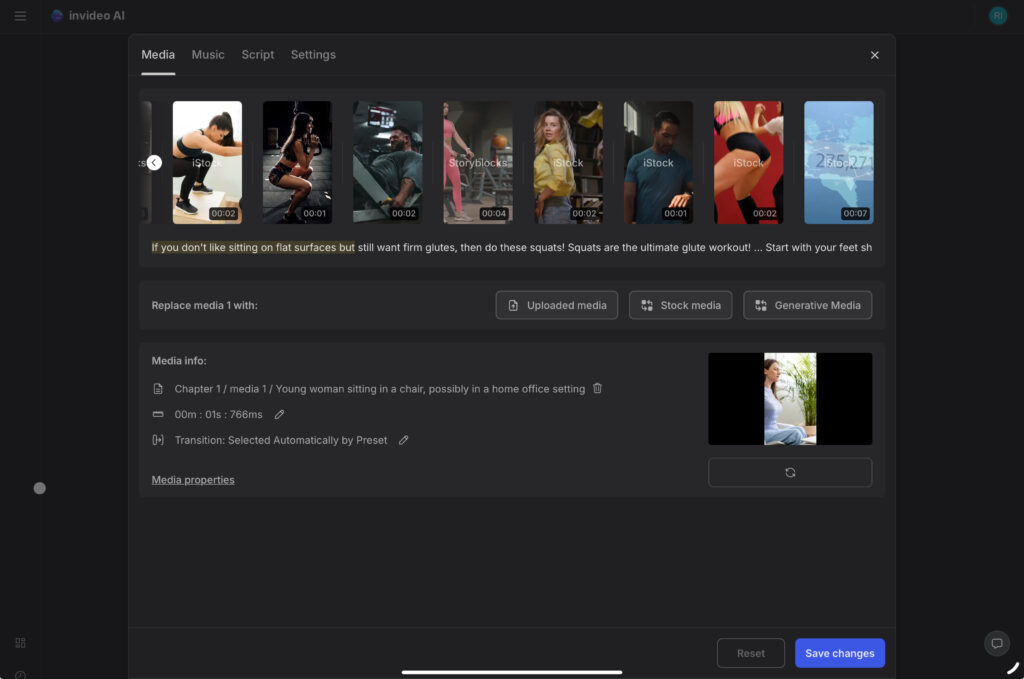Open the Script tab
This screenshot has width=1024, height=679.
point(257,55)
